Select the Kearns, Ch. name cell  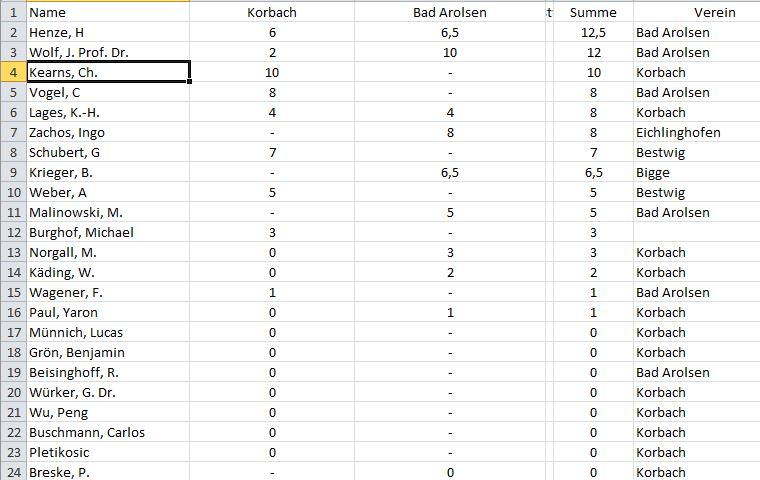(108, 72)
